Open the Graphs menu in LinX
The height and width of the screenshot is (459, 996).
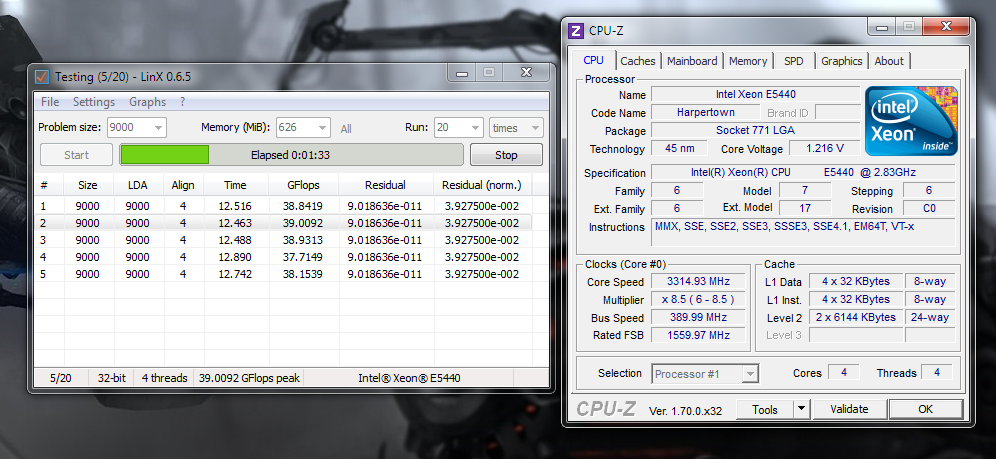coord(147,102)
